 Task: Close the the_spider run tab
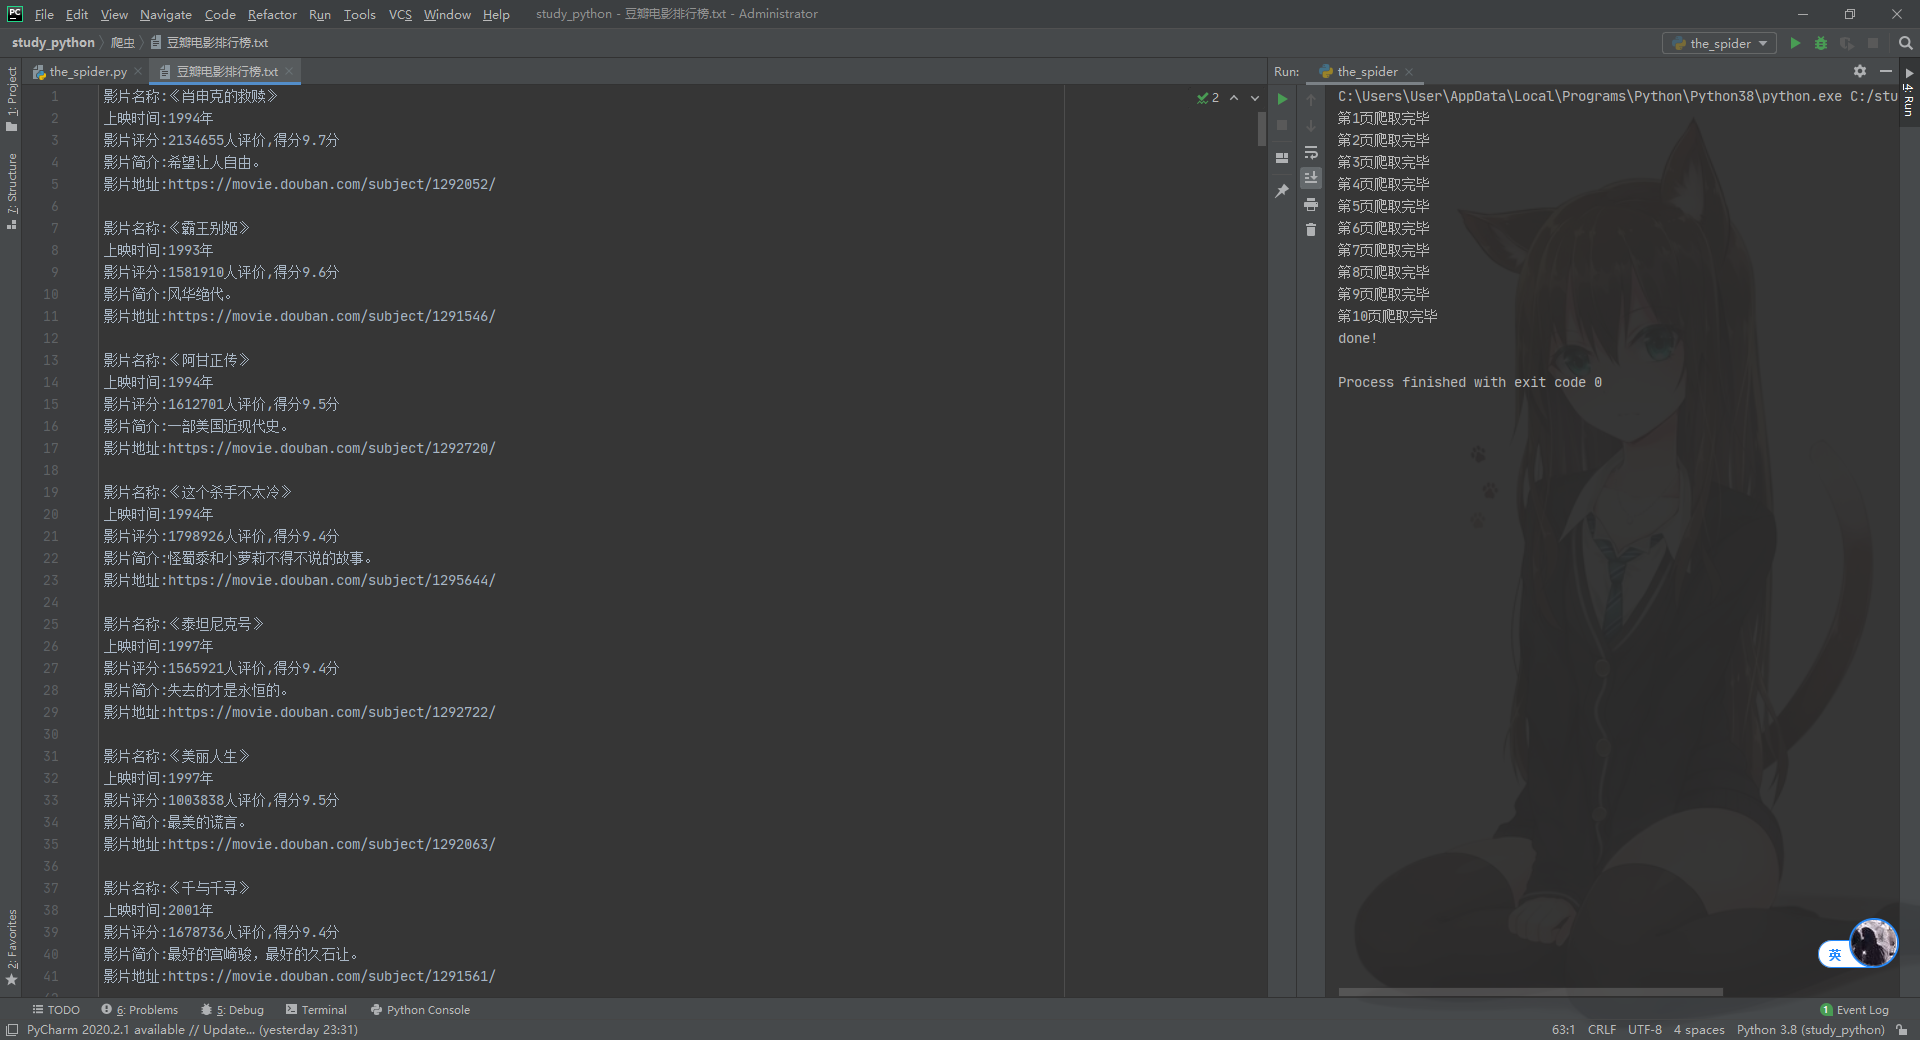[x=1409, y=72]
